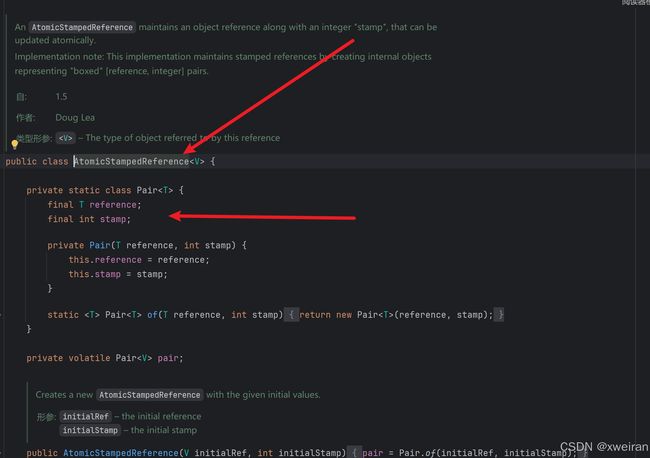Select the 'final T reference' field name
The height and width of the screenshot is (458, 650).
coord(113,205)
